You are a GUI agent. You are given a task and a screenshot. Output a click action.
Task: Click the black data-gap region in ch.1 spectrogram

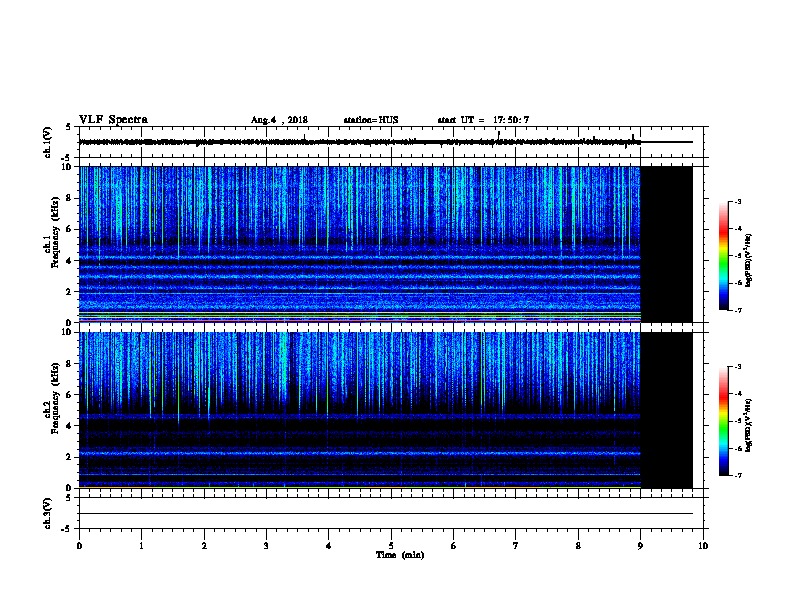(x=667, y=244)
